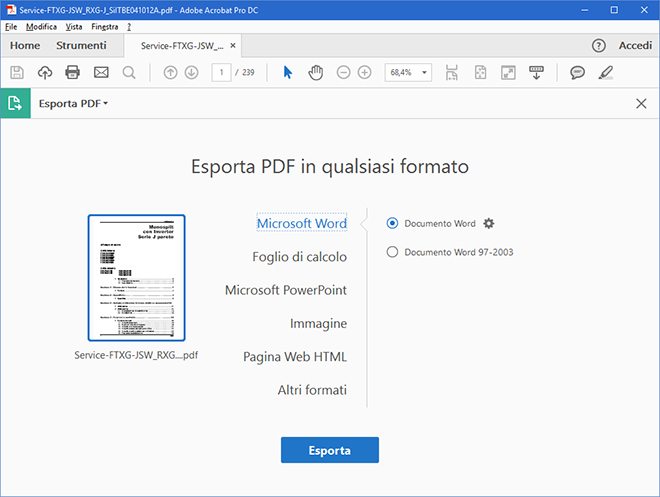This screenshot has height=497, width=660.
Task: Select the hand pan tool
Action: pyautogui.click(x=316, y=73)
